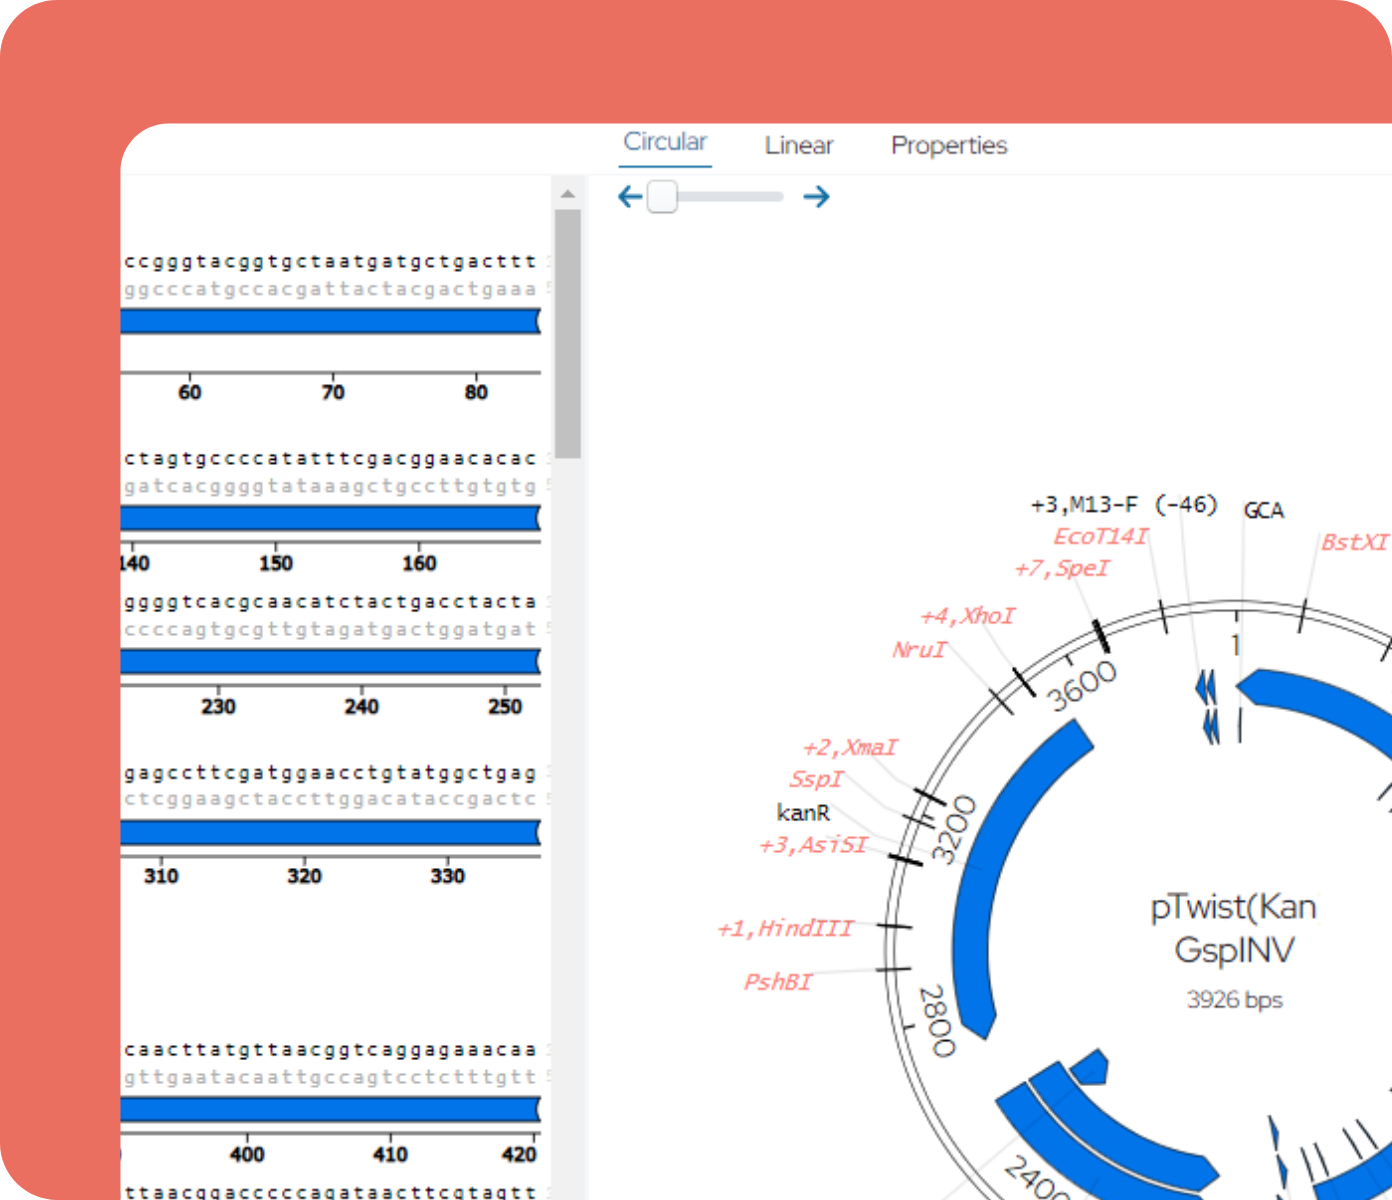Click the right arrow to zoom in
This screenshot has height=1200, width=1392.
[x=817, y=197]
